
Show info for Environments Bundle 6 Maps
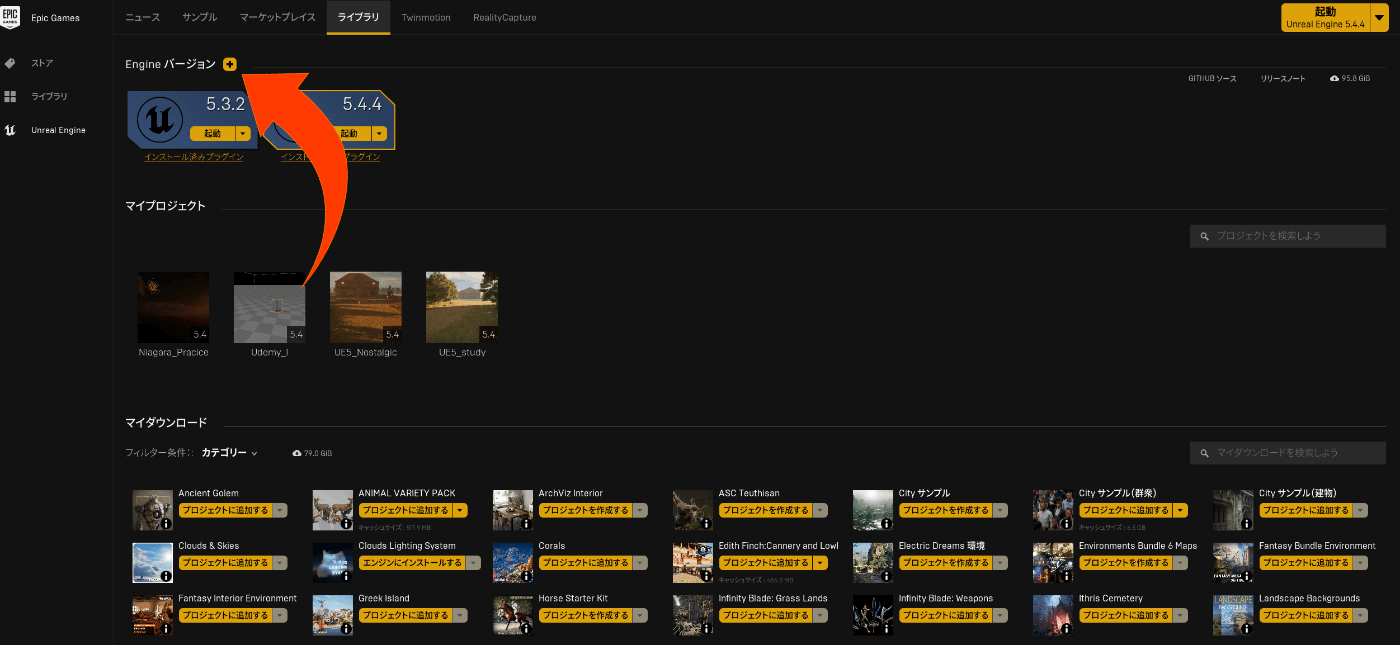click(x=1066, y=576)
